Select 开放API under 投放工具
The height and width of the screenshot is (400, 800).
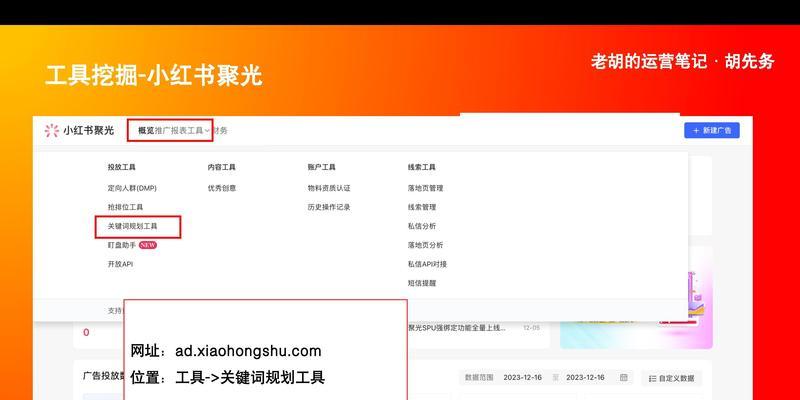(x=120, y=264)
